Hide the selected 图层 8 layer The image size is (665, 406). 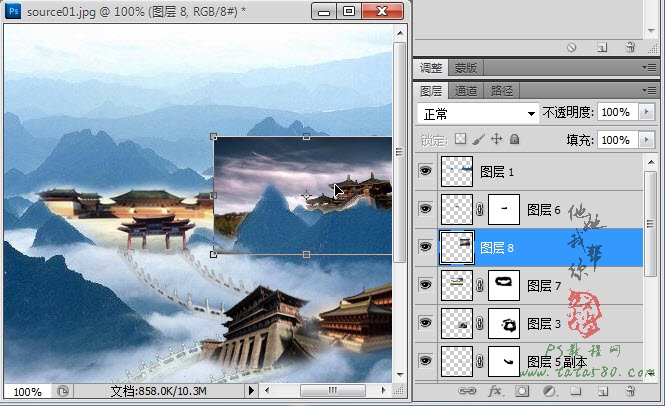click(x=425, y=247)
